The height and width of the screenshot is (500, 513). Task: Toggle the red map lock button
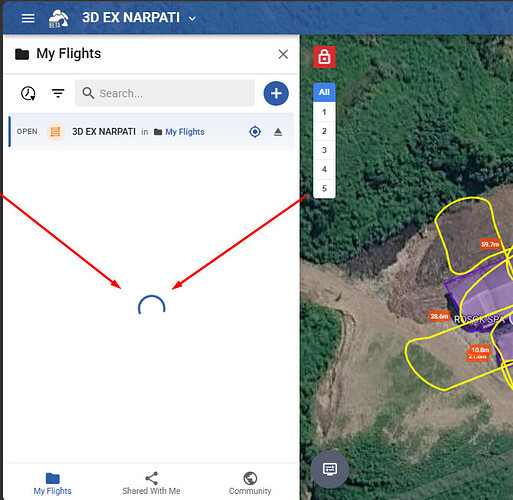(x=324, y=57)
